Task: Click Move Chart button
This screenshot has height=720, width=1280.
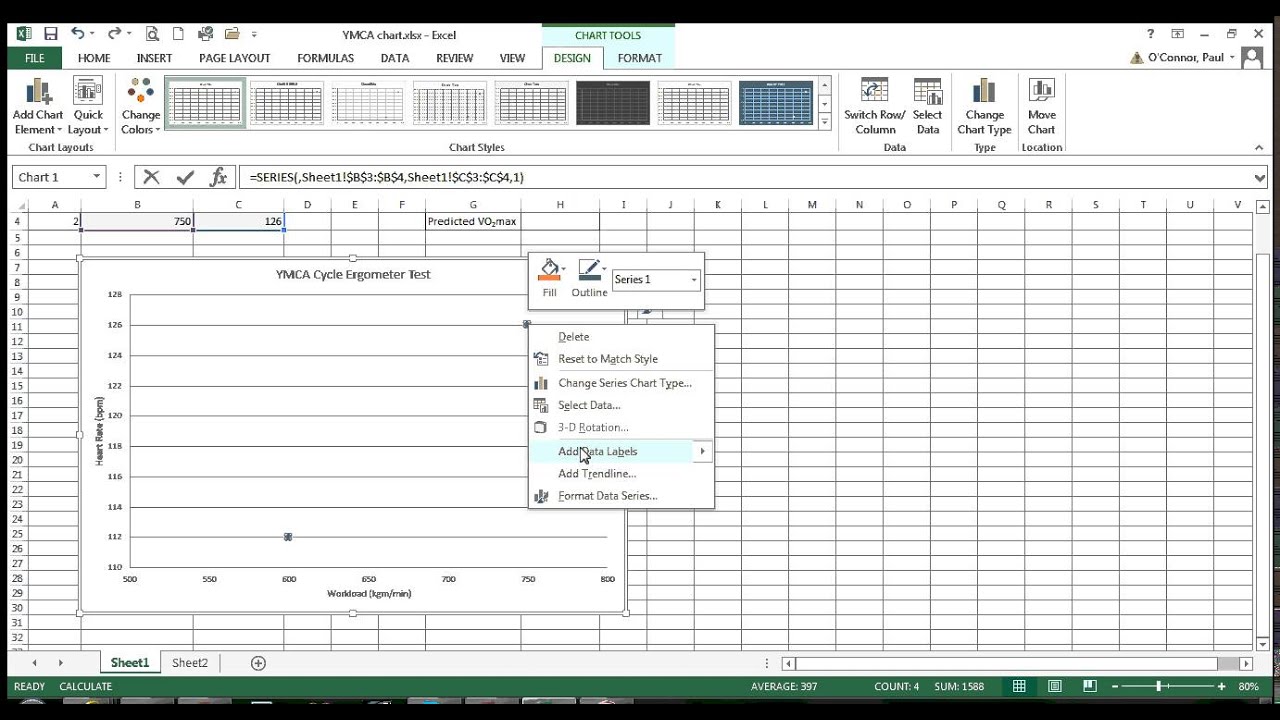Action: (1041, 107)
